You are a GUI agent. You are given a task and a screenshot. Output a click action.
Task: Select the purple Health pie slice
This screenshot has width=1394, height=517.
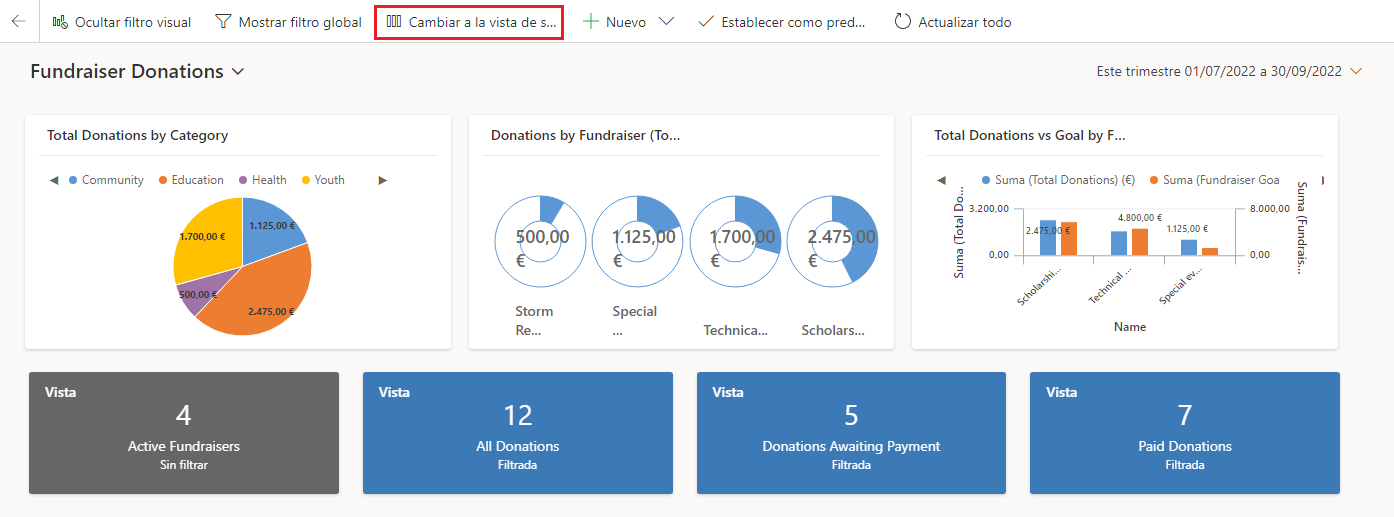[207, 293]
